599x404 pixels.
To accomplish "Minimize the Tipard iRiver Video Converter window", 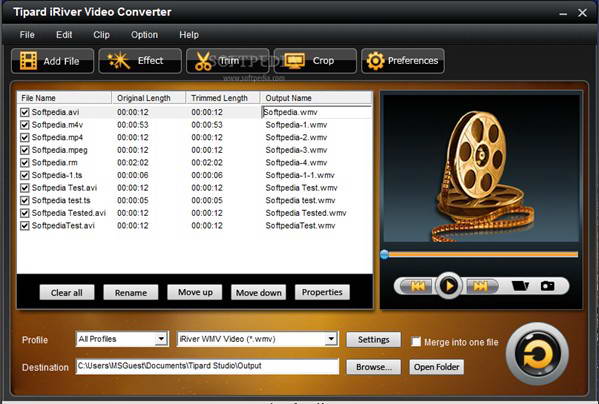I will click(x=563, y=13).
